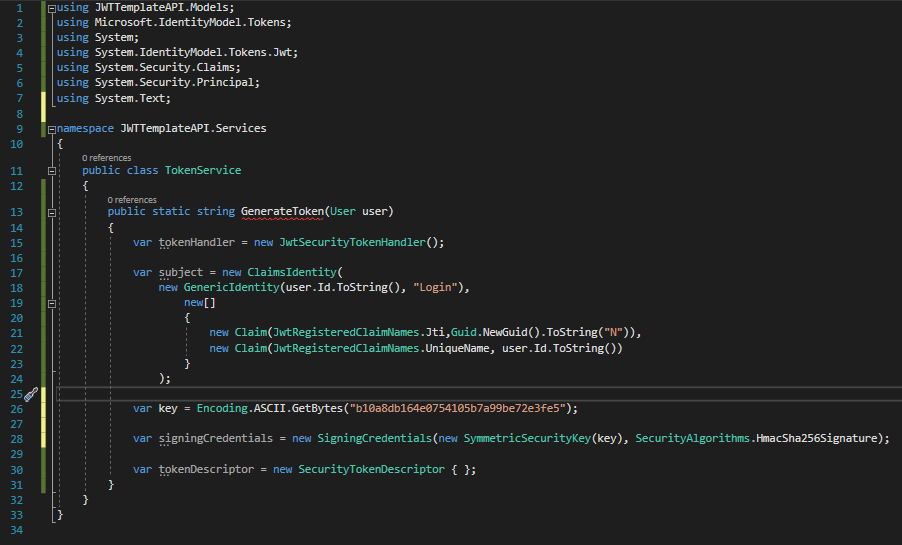Click the JwtSecurityTokenHandler type
Screen dimensions: 902x545
click(353, 242)
